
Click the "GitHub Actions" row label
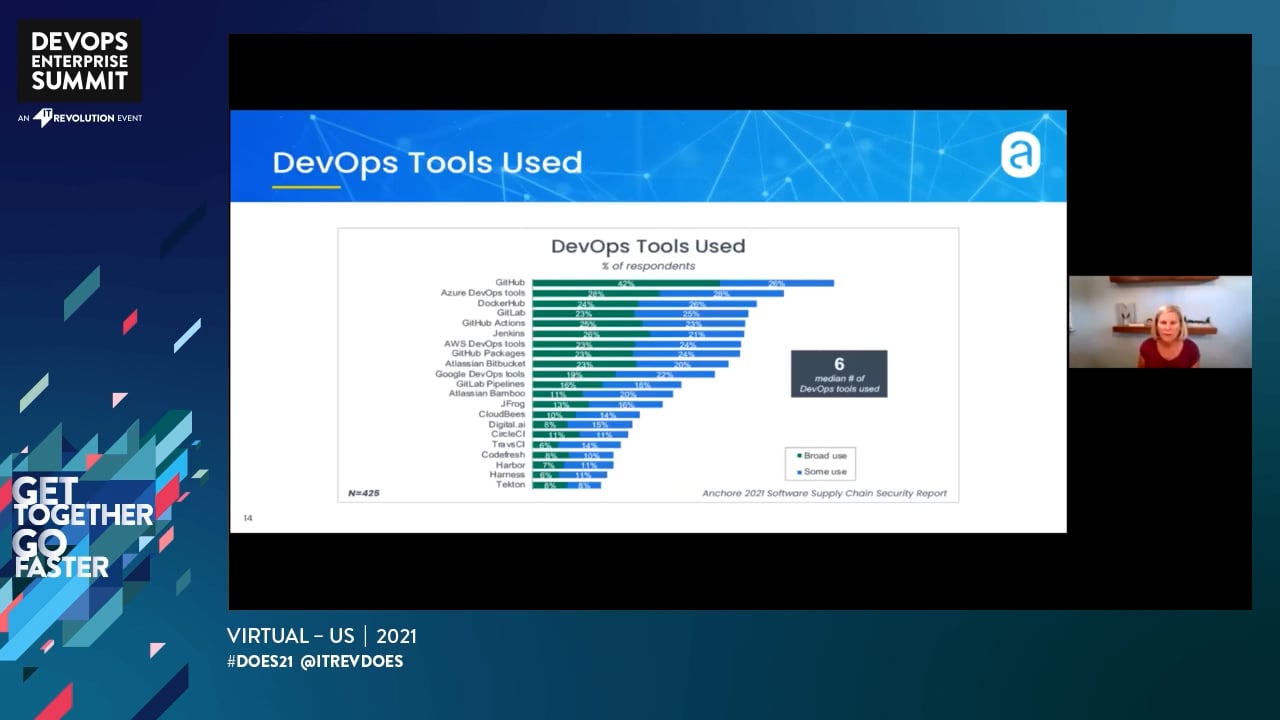494,323
